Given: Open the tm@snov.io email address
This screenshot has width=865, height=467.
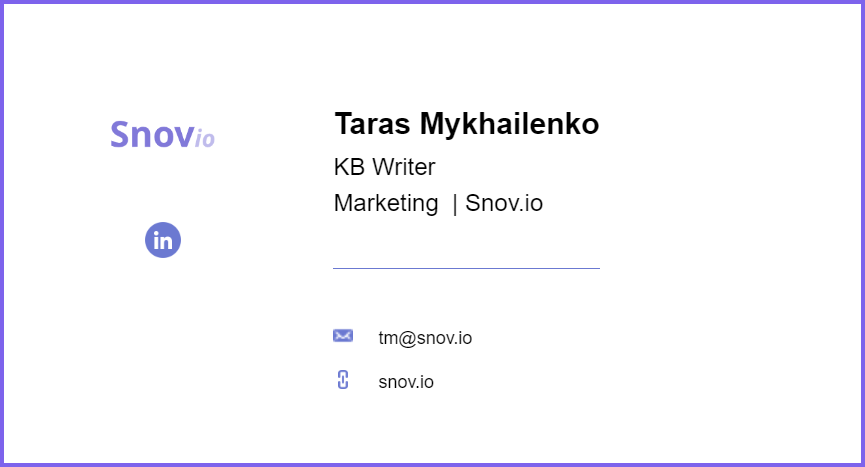Looking at the screenshot, I should tap(425, 337).
